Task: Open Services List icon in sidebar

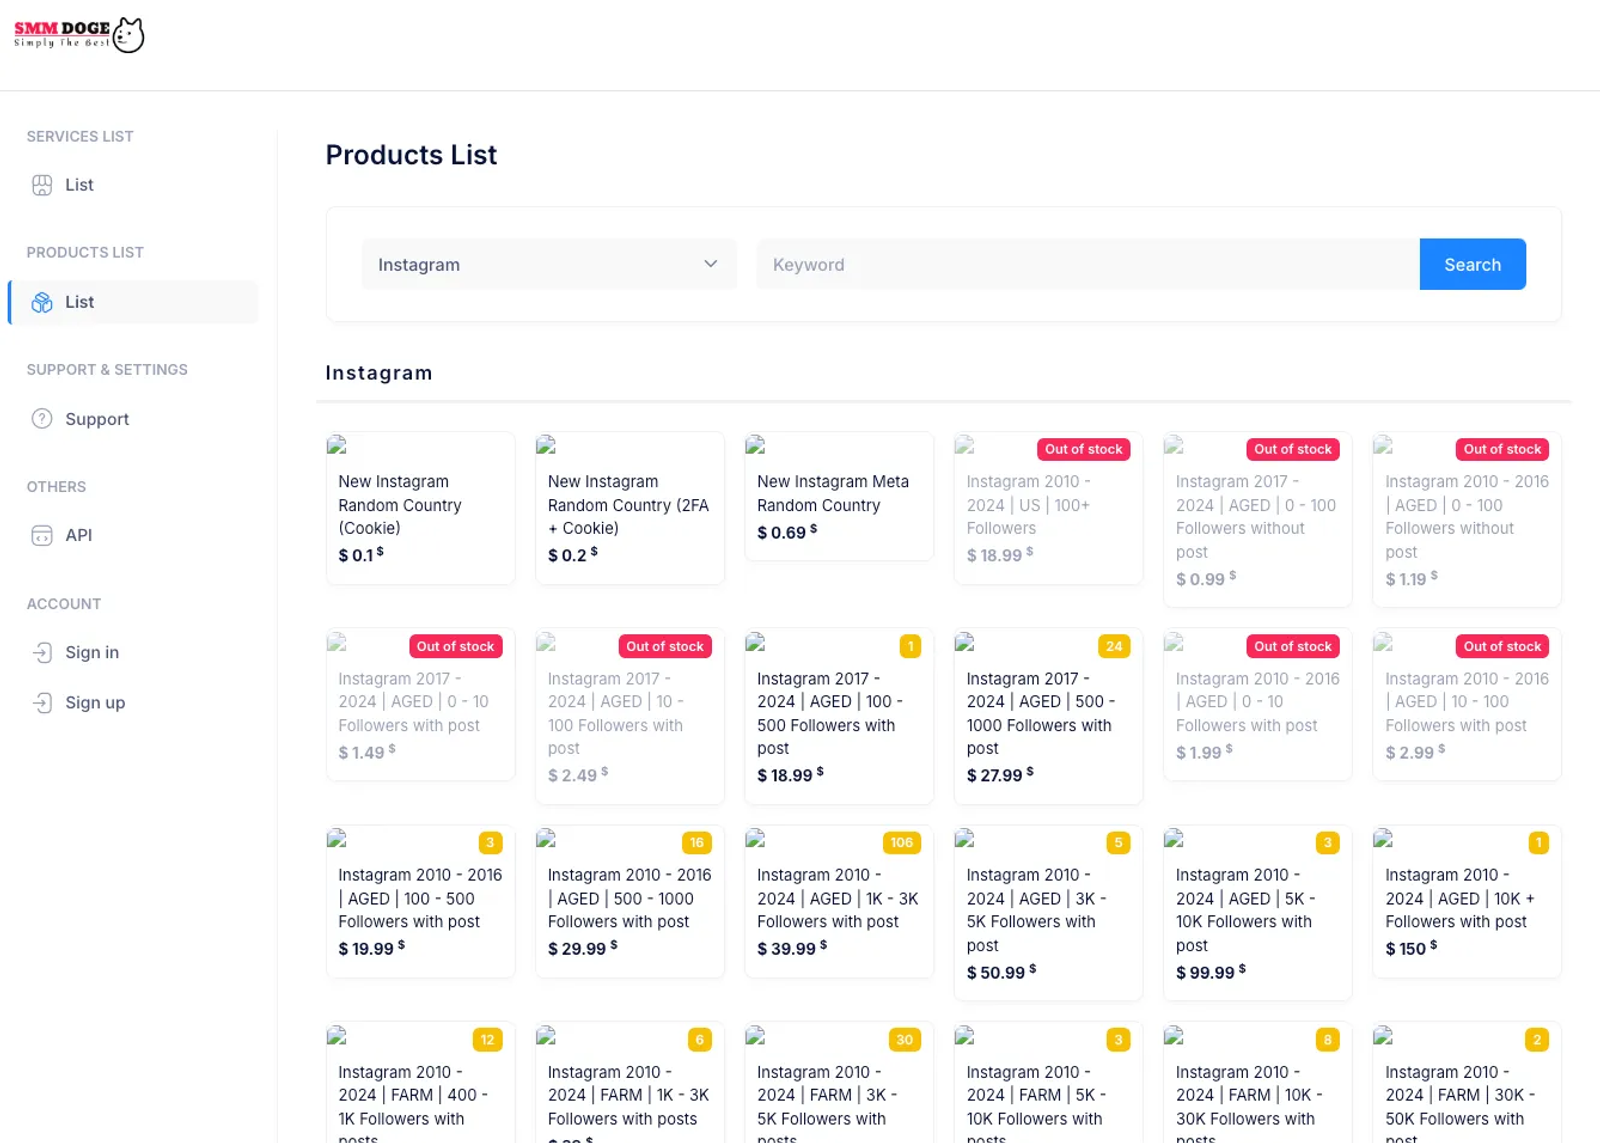Action: point(42,185)
